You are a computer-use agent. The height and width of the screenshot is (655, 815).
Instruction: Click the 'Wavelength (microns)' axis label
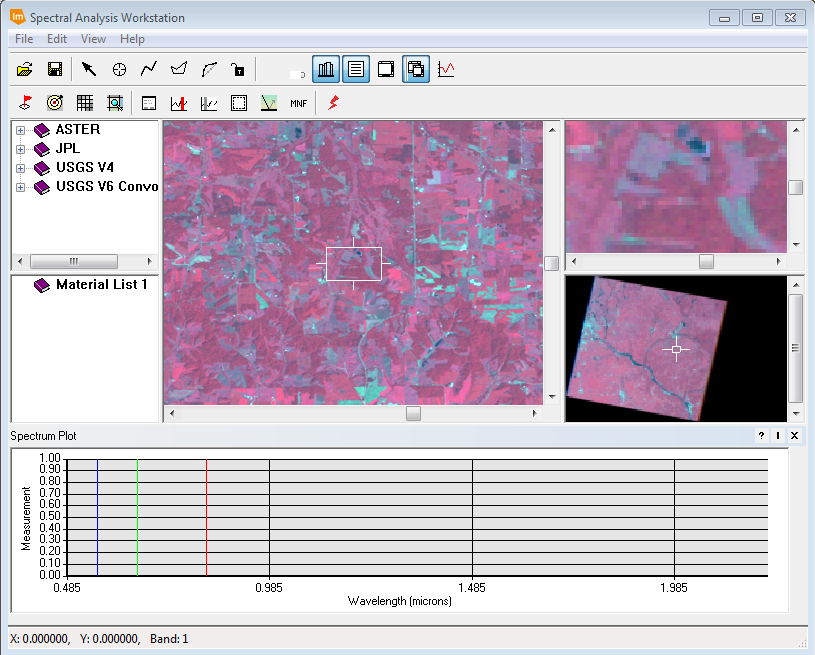399,601
